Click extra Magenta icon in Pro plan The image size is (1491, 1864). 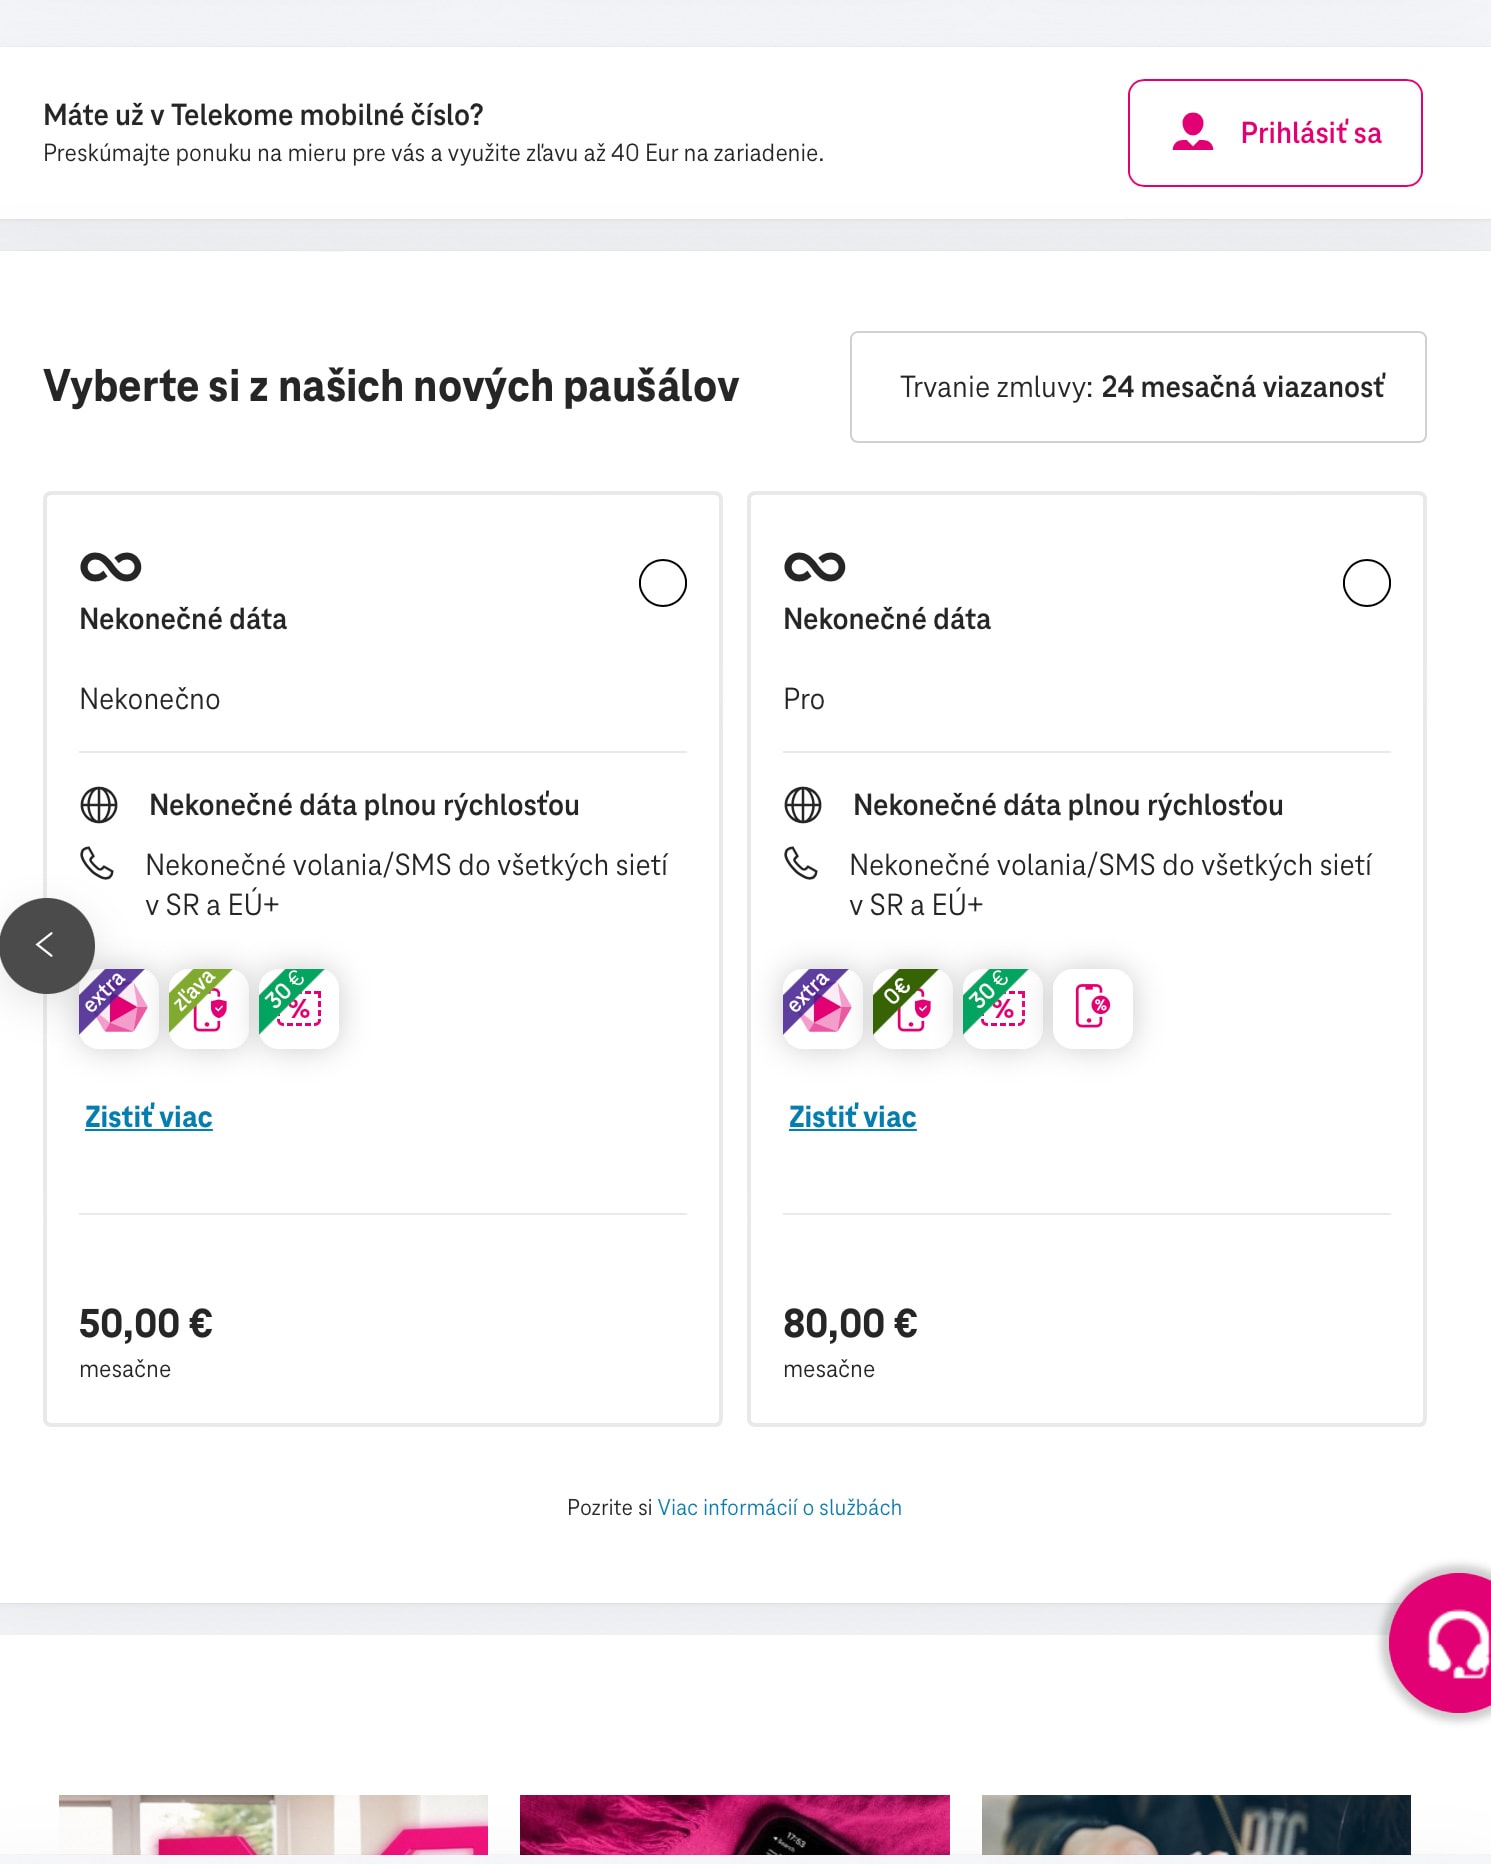[x=823, y=1008]
